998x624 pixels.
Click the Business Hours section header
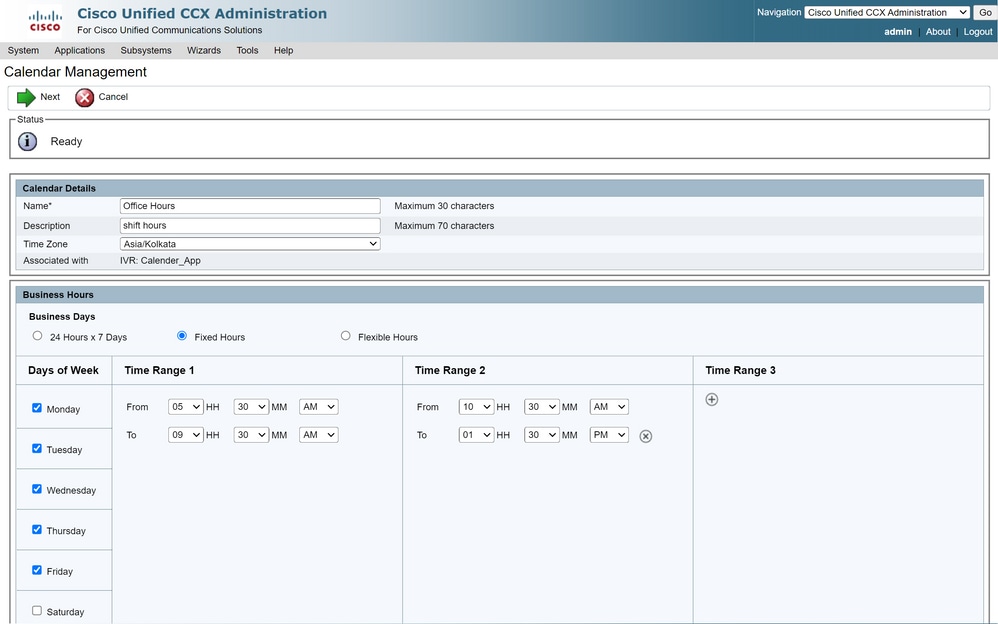tap(58, 295)
